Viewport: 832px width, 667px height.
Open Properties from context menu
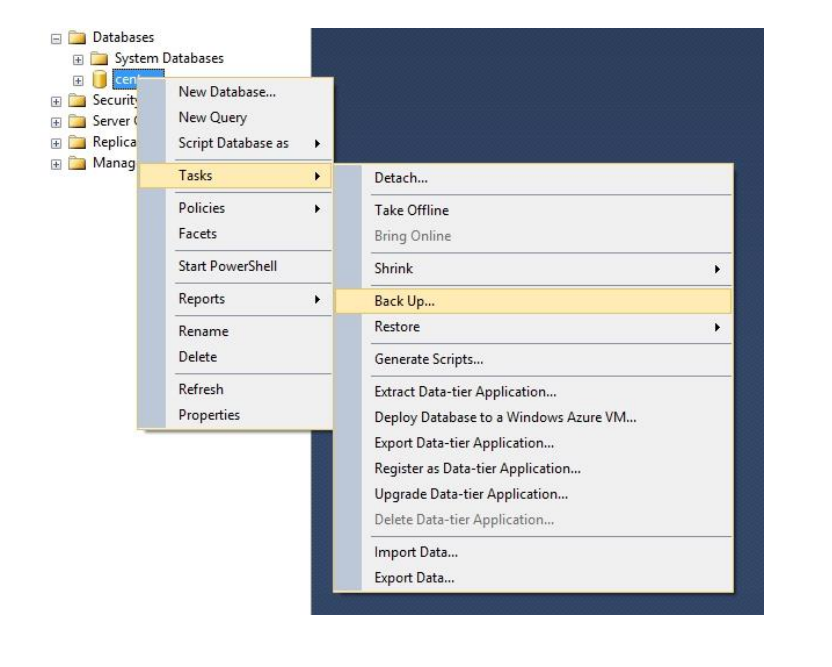coord(209,415)
